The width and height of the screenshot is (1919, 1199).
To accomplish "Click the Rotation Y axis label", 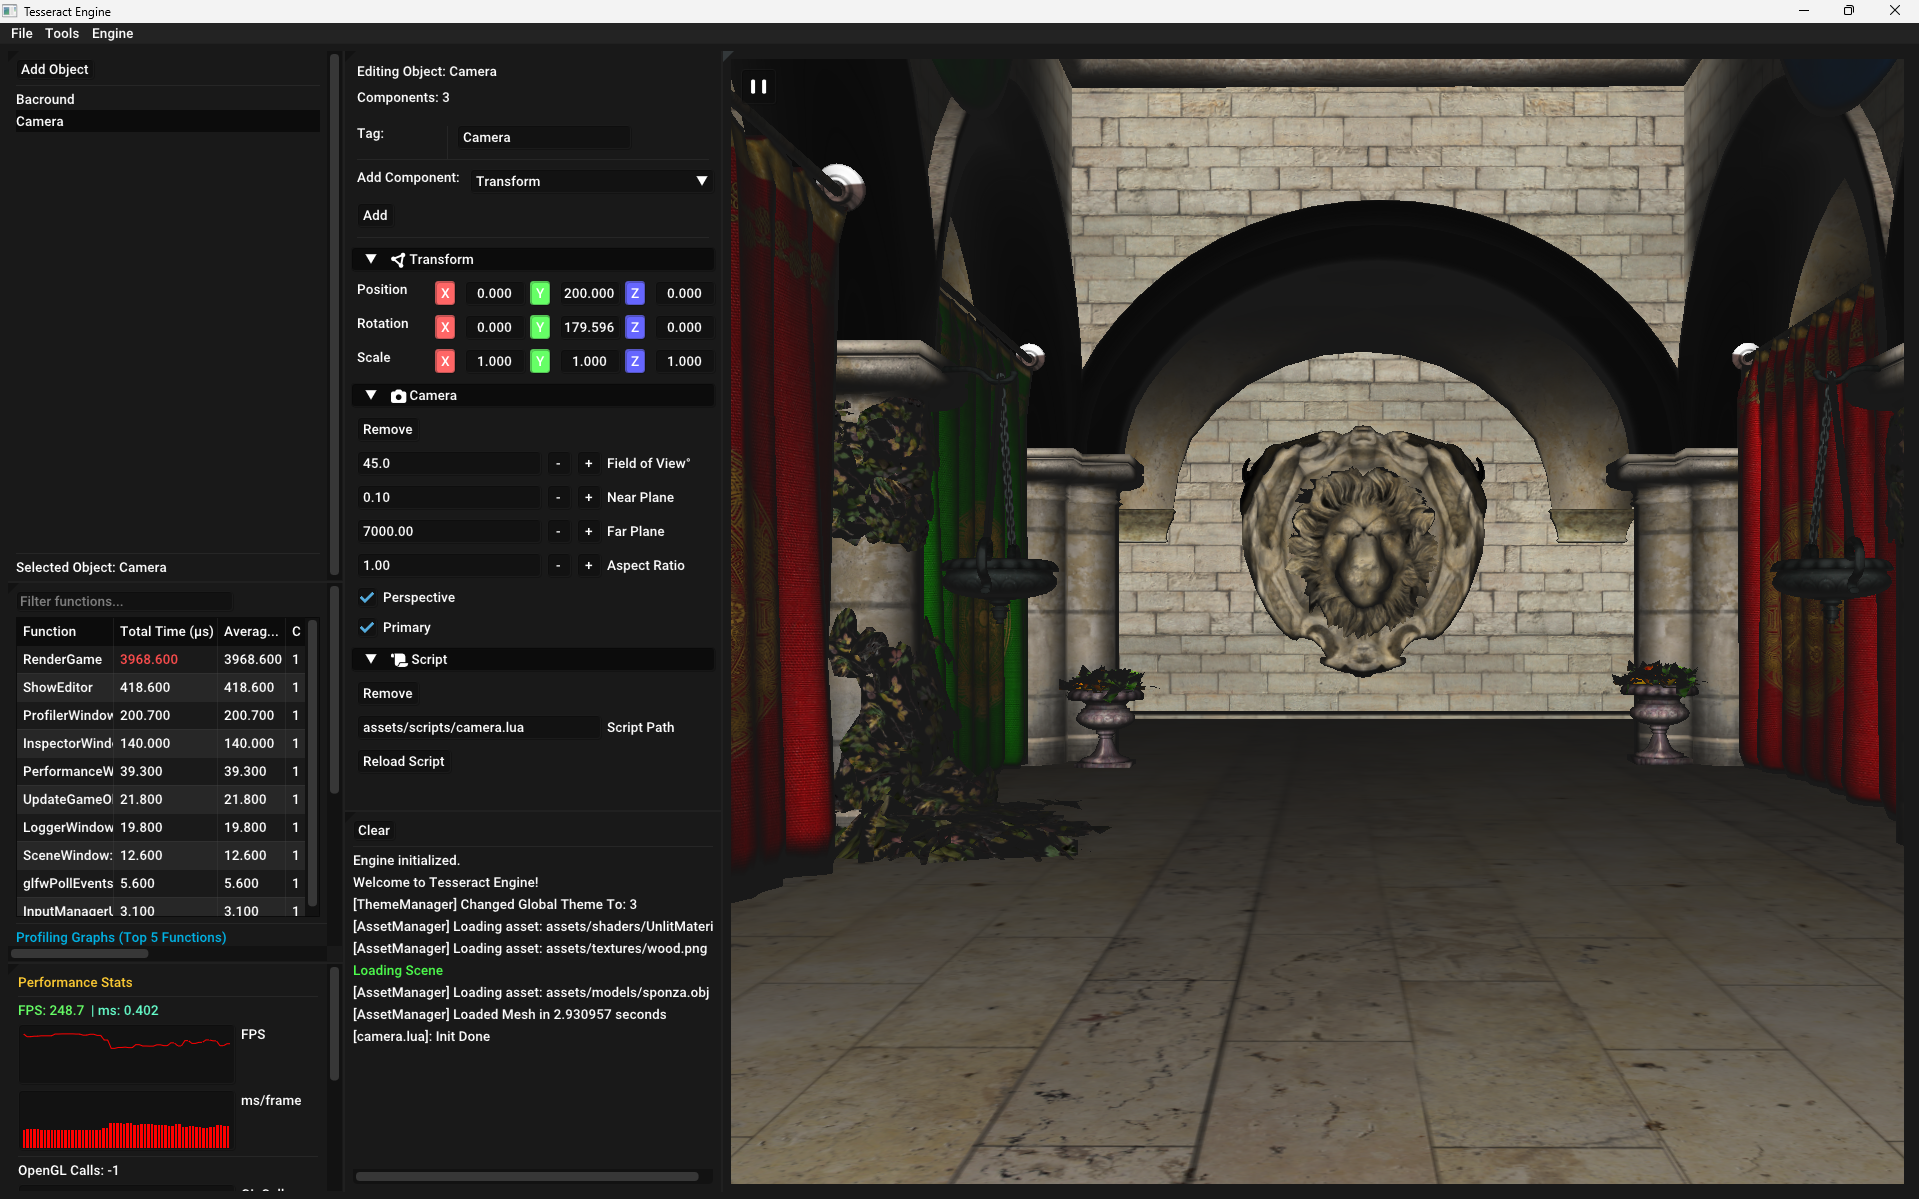I will click(x=540, y=327).
